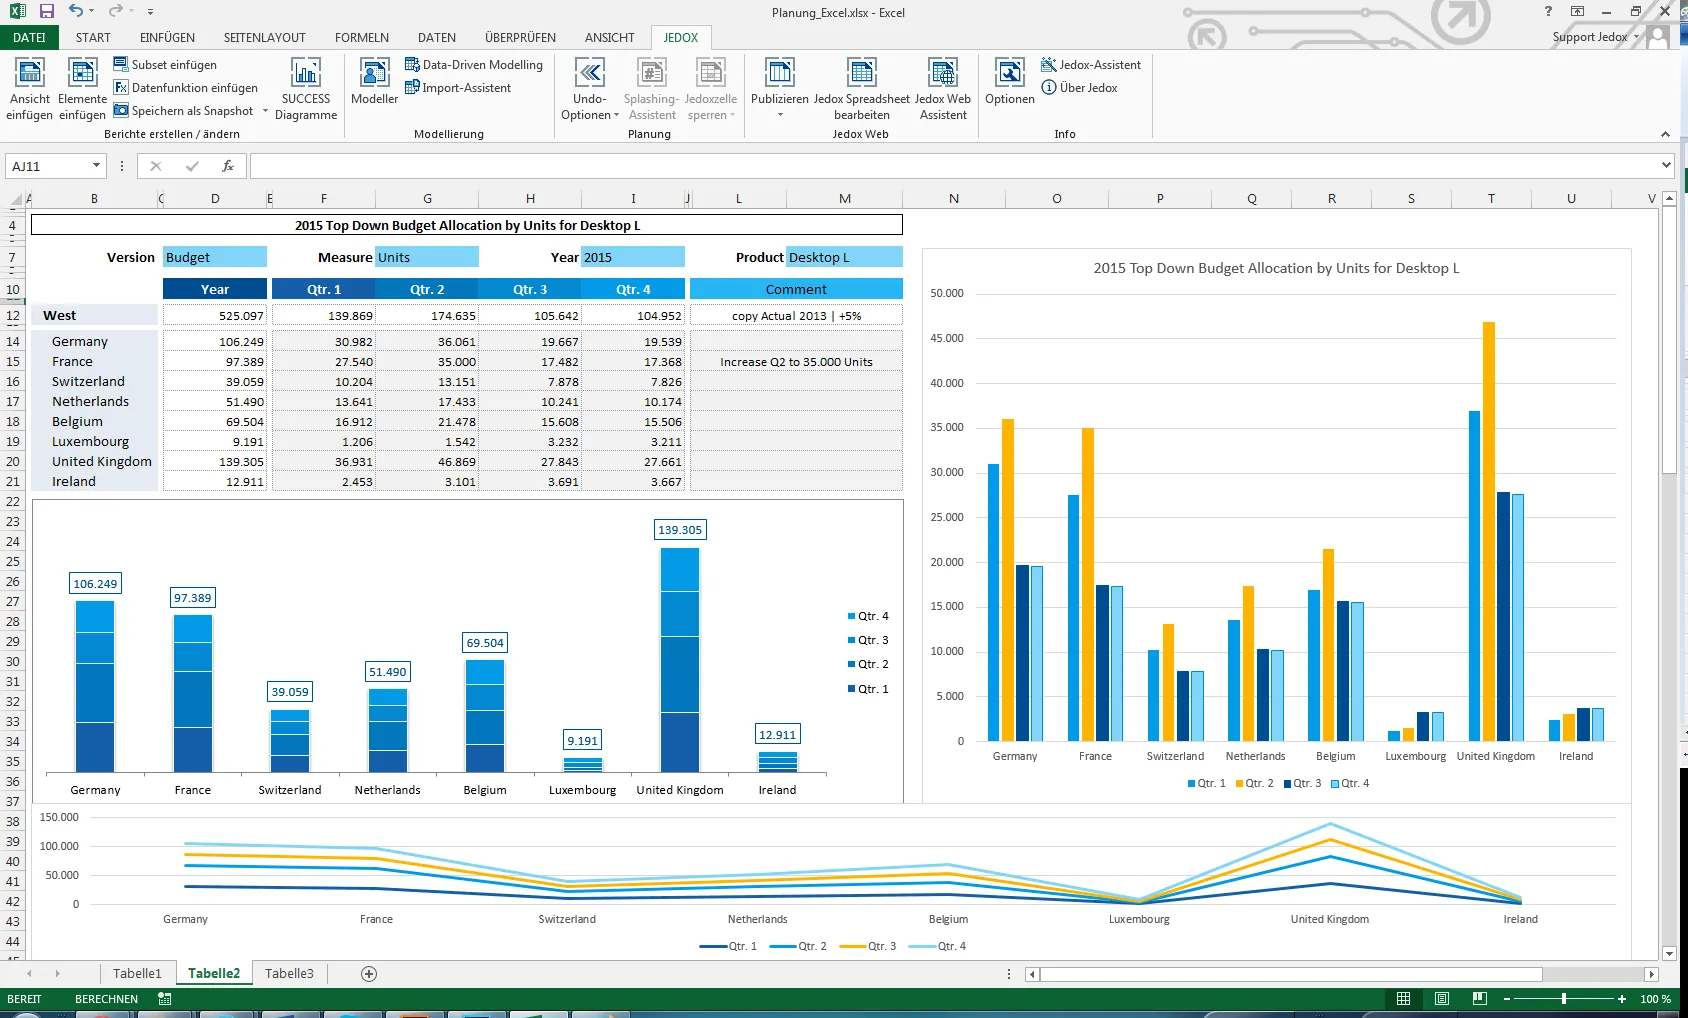This screenshot has height=1018, width=1688.
Task: Open the Modeller tool
Action: 374,81
